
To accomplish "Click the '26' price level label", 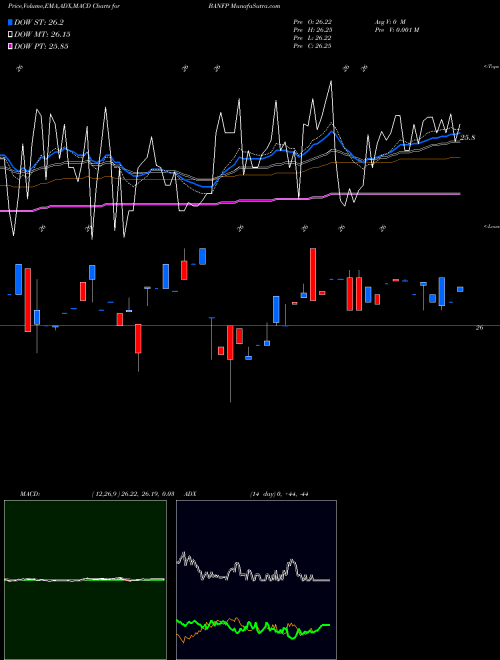I will [479, 328].
